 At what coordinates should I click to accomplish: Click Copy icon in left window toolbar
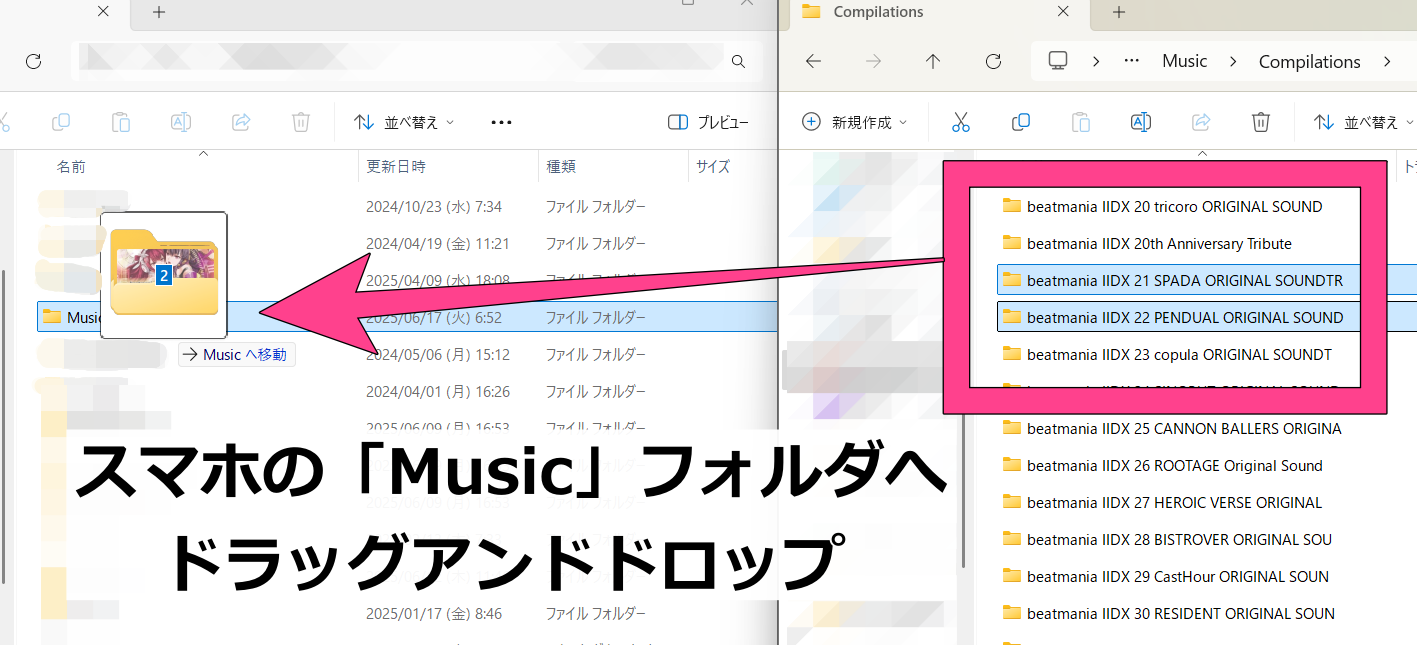pos(61,122)
